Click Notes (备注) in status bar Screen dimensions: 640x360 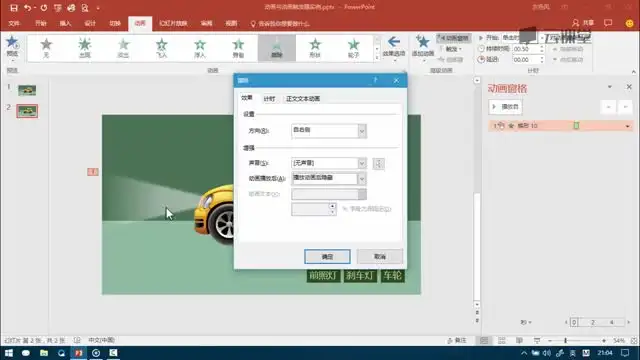pyautogui.click(x=457, y=340)
